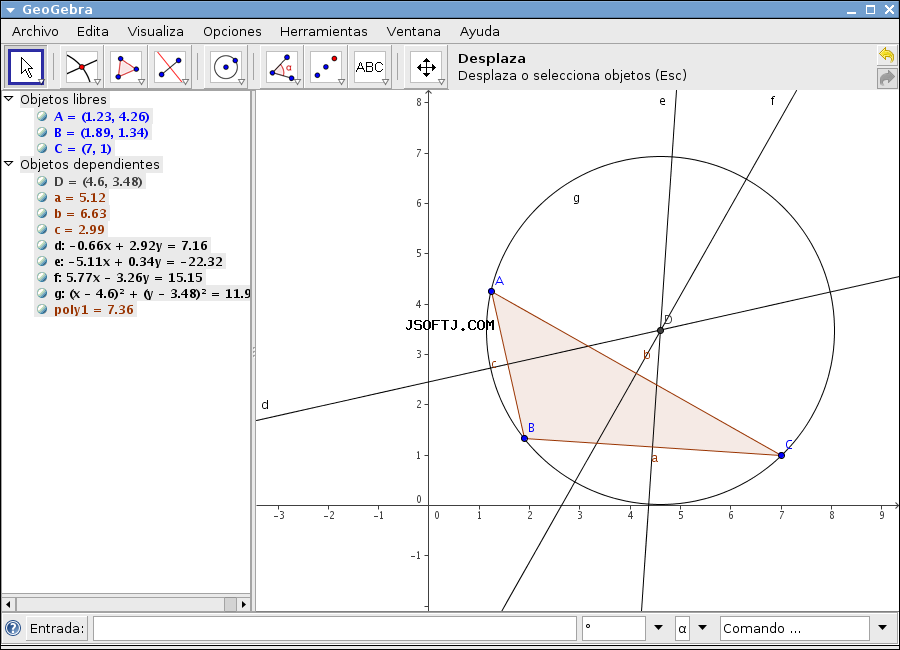
Task: Select point C in the drawing
Action: pyautogui.click(x=781, y=455)
